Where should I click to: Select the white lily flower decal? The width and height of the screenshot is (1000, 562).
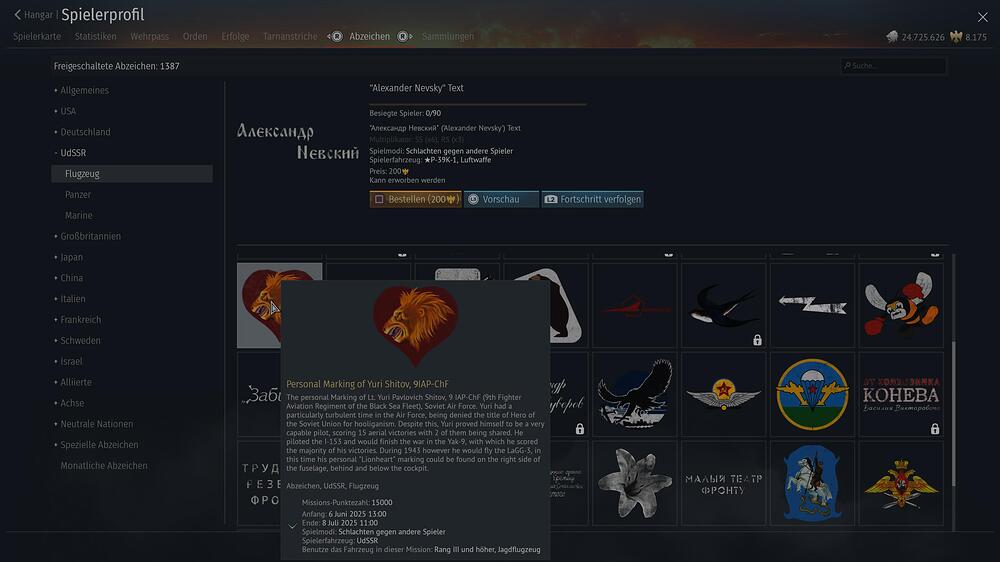click(x=635, y=483)
